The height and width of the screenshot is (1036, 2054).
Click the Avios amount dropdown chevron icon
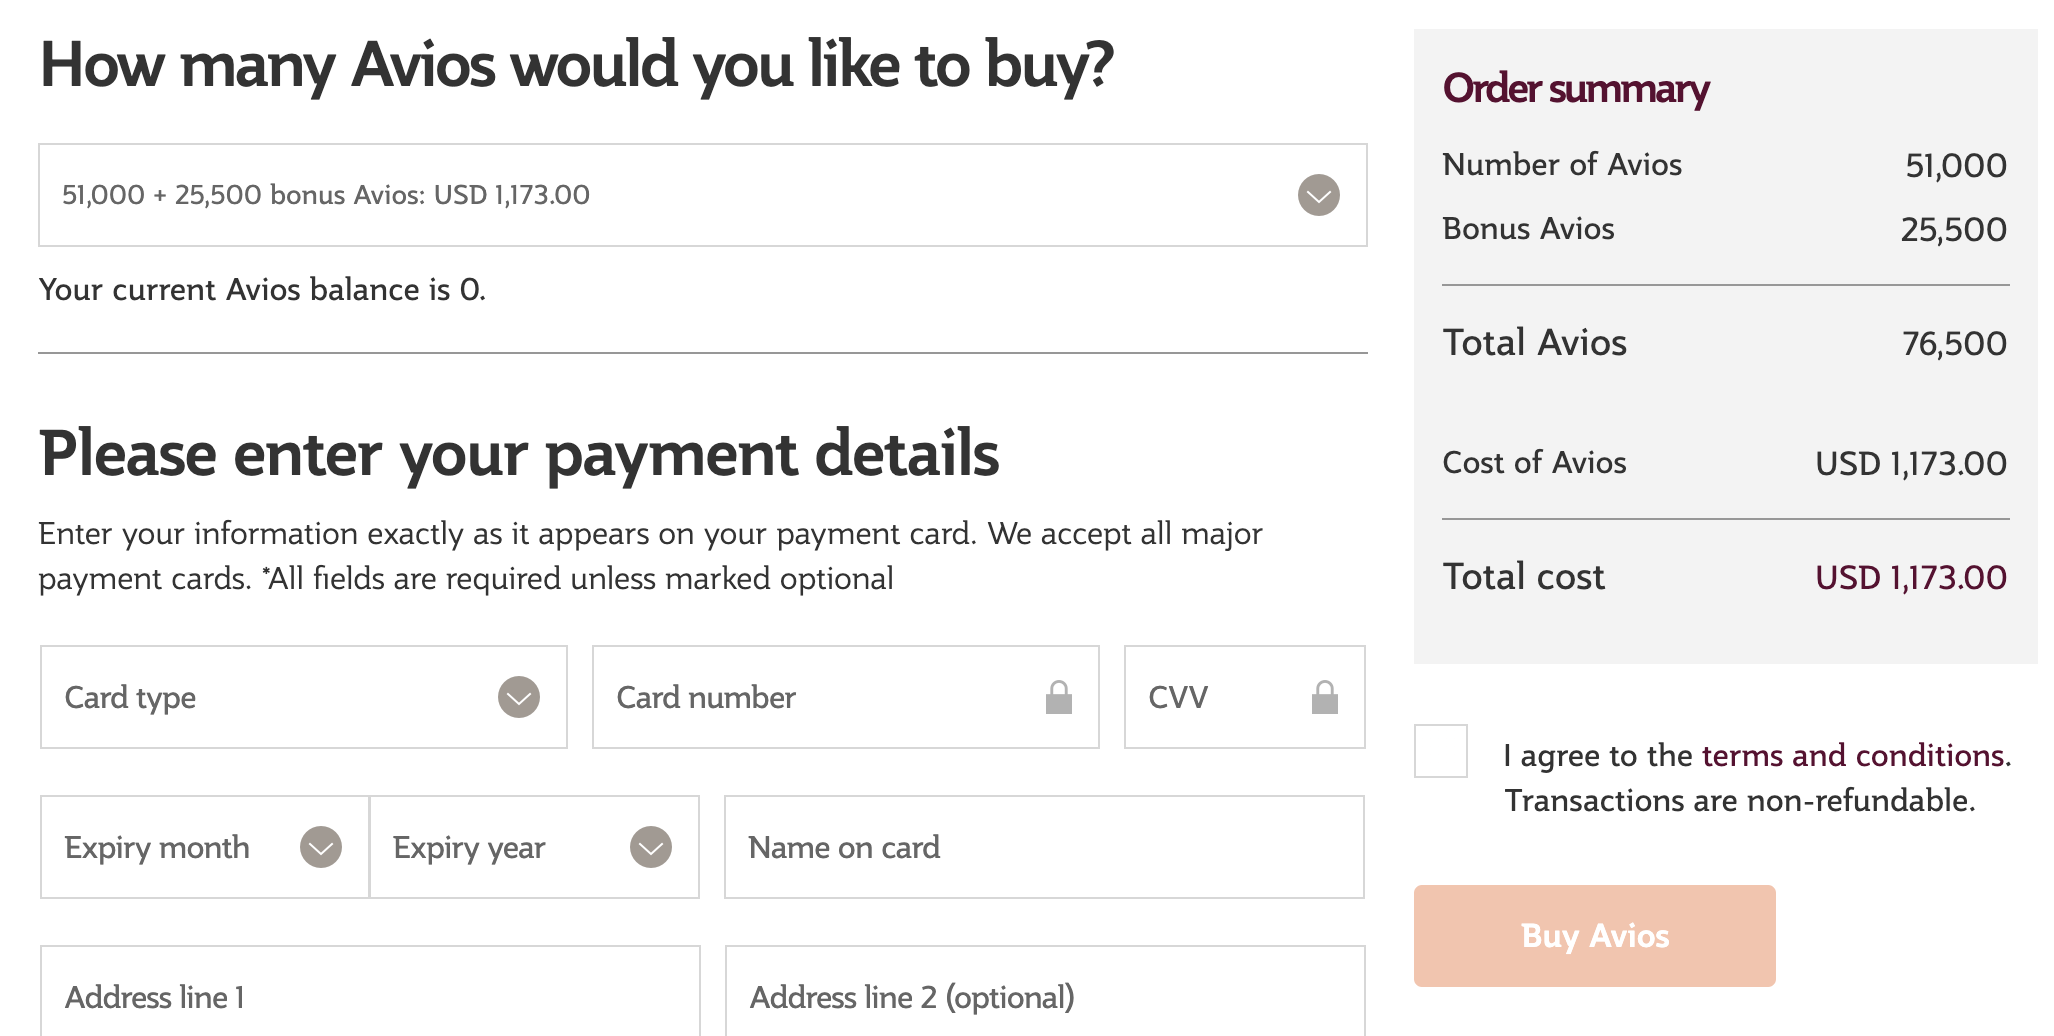tap(1318, 195)
